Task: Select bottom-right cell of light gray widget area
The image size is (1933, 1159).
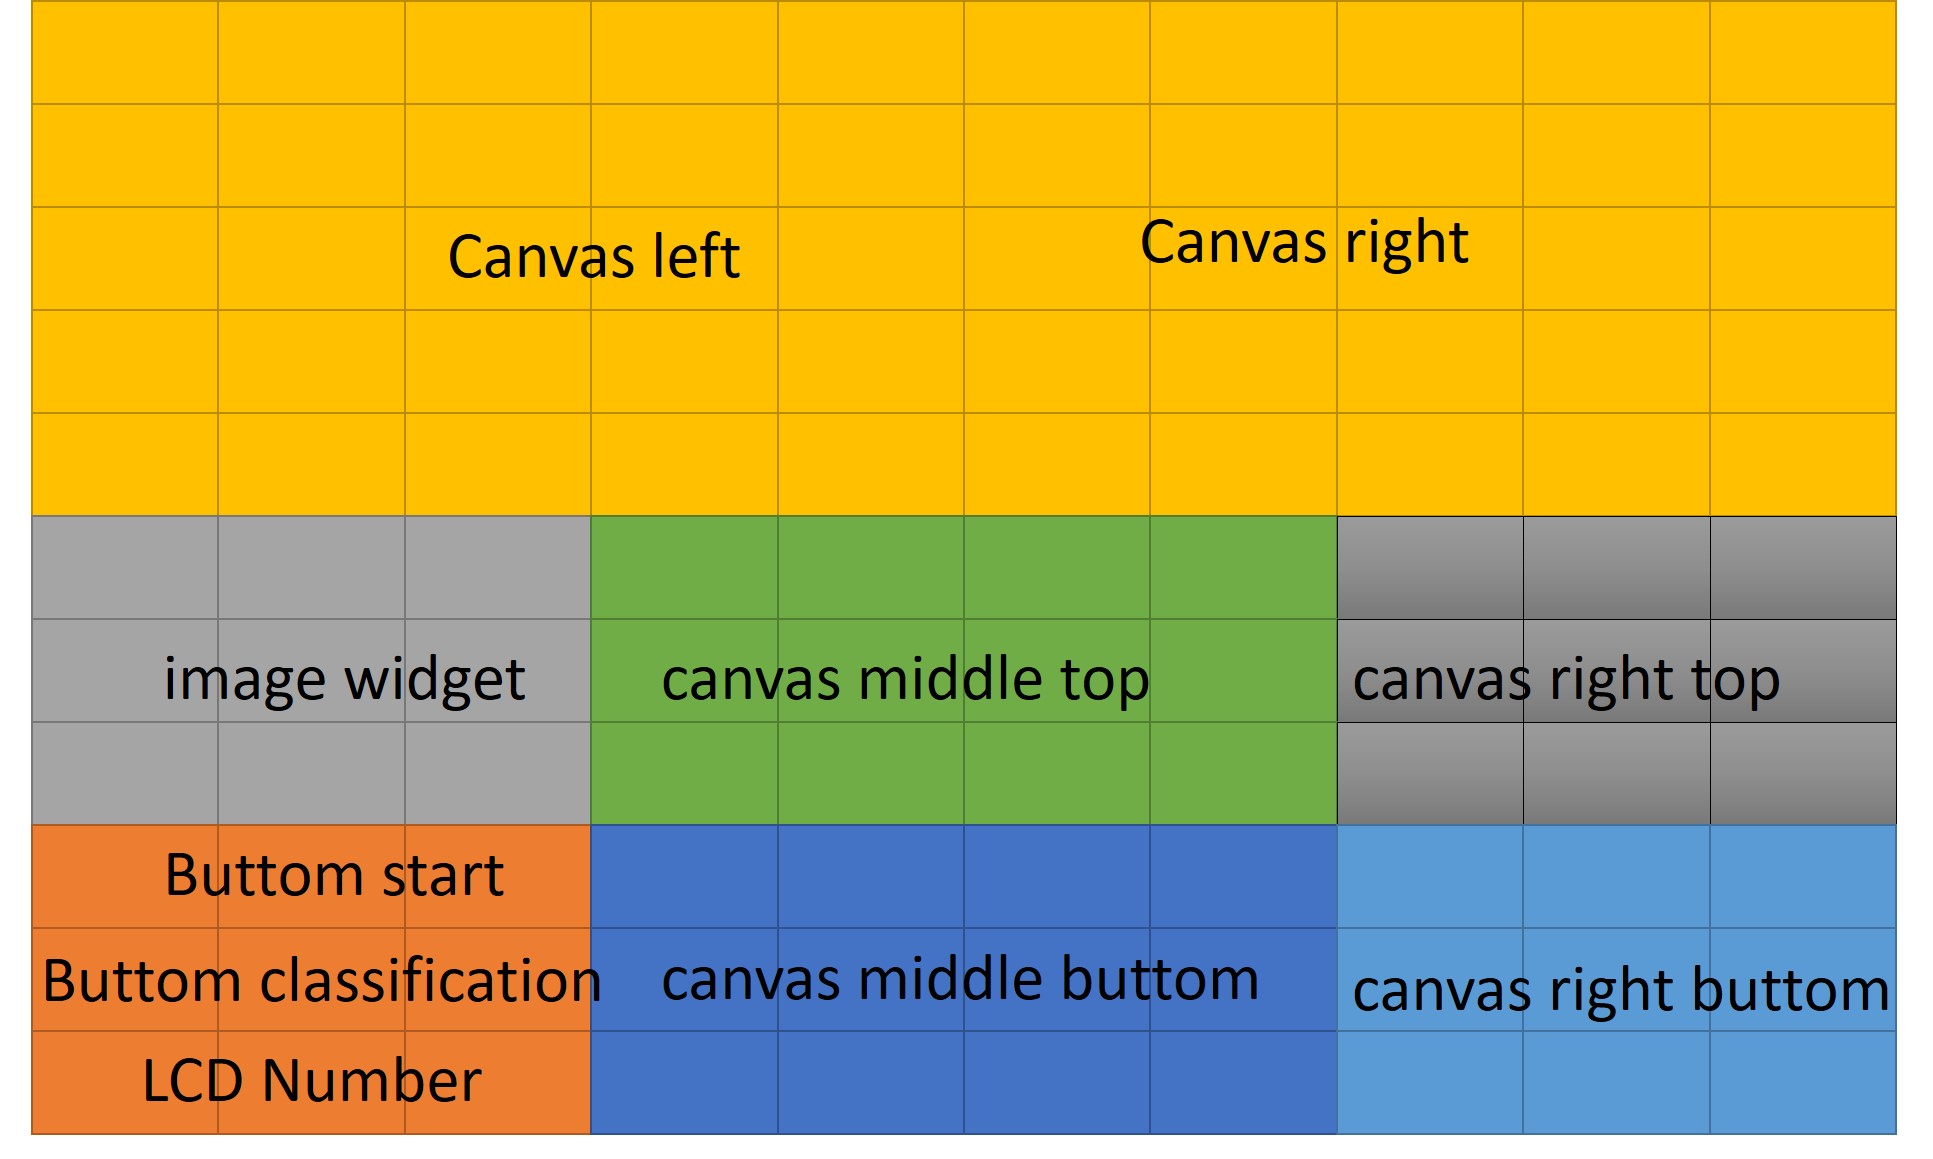Action: (497, 773)
